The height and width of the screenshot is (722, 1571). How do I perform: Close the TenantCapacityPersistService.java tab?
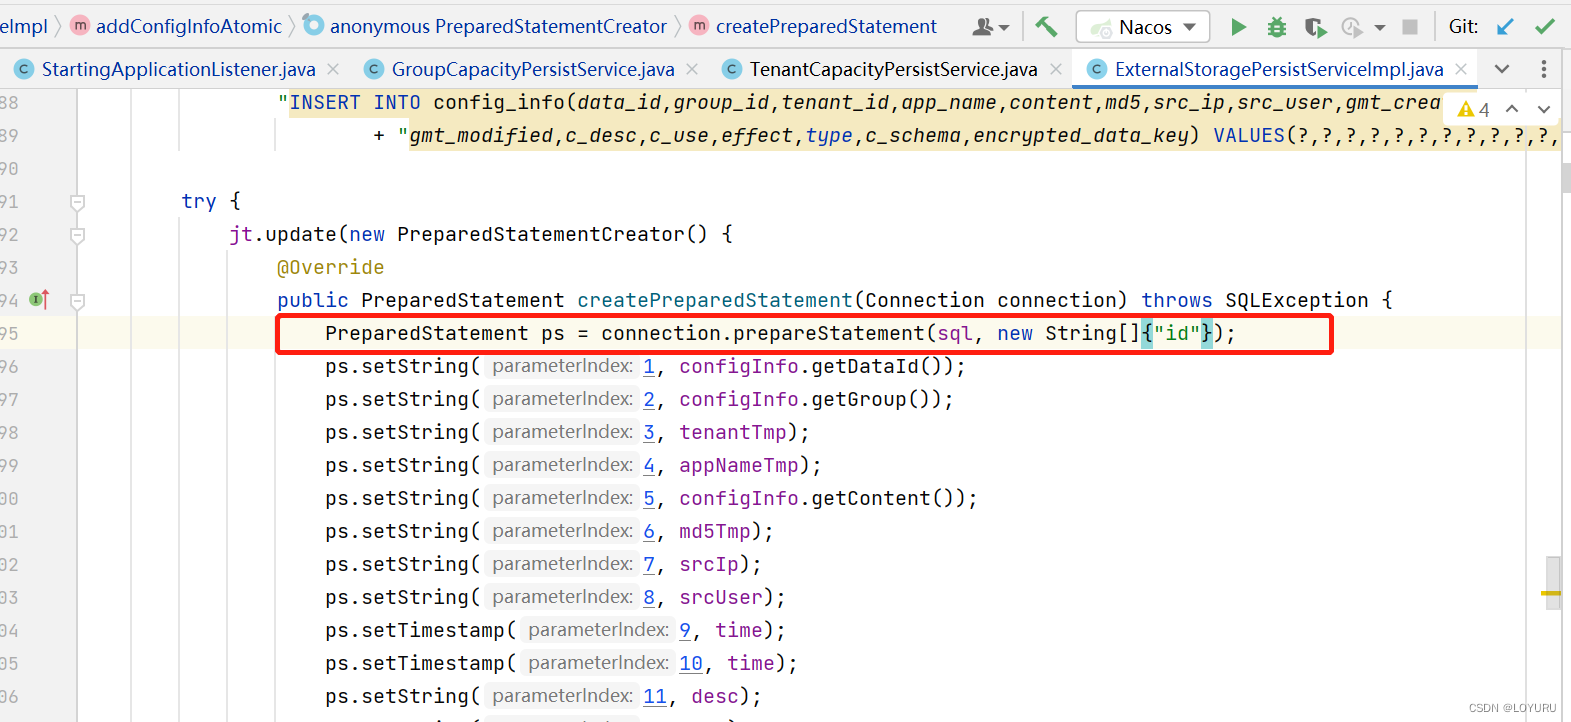point(1056,69)
